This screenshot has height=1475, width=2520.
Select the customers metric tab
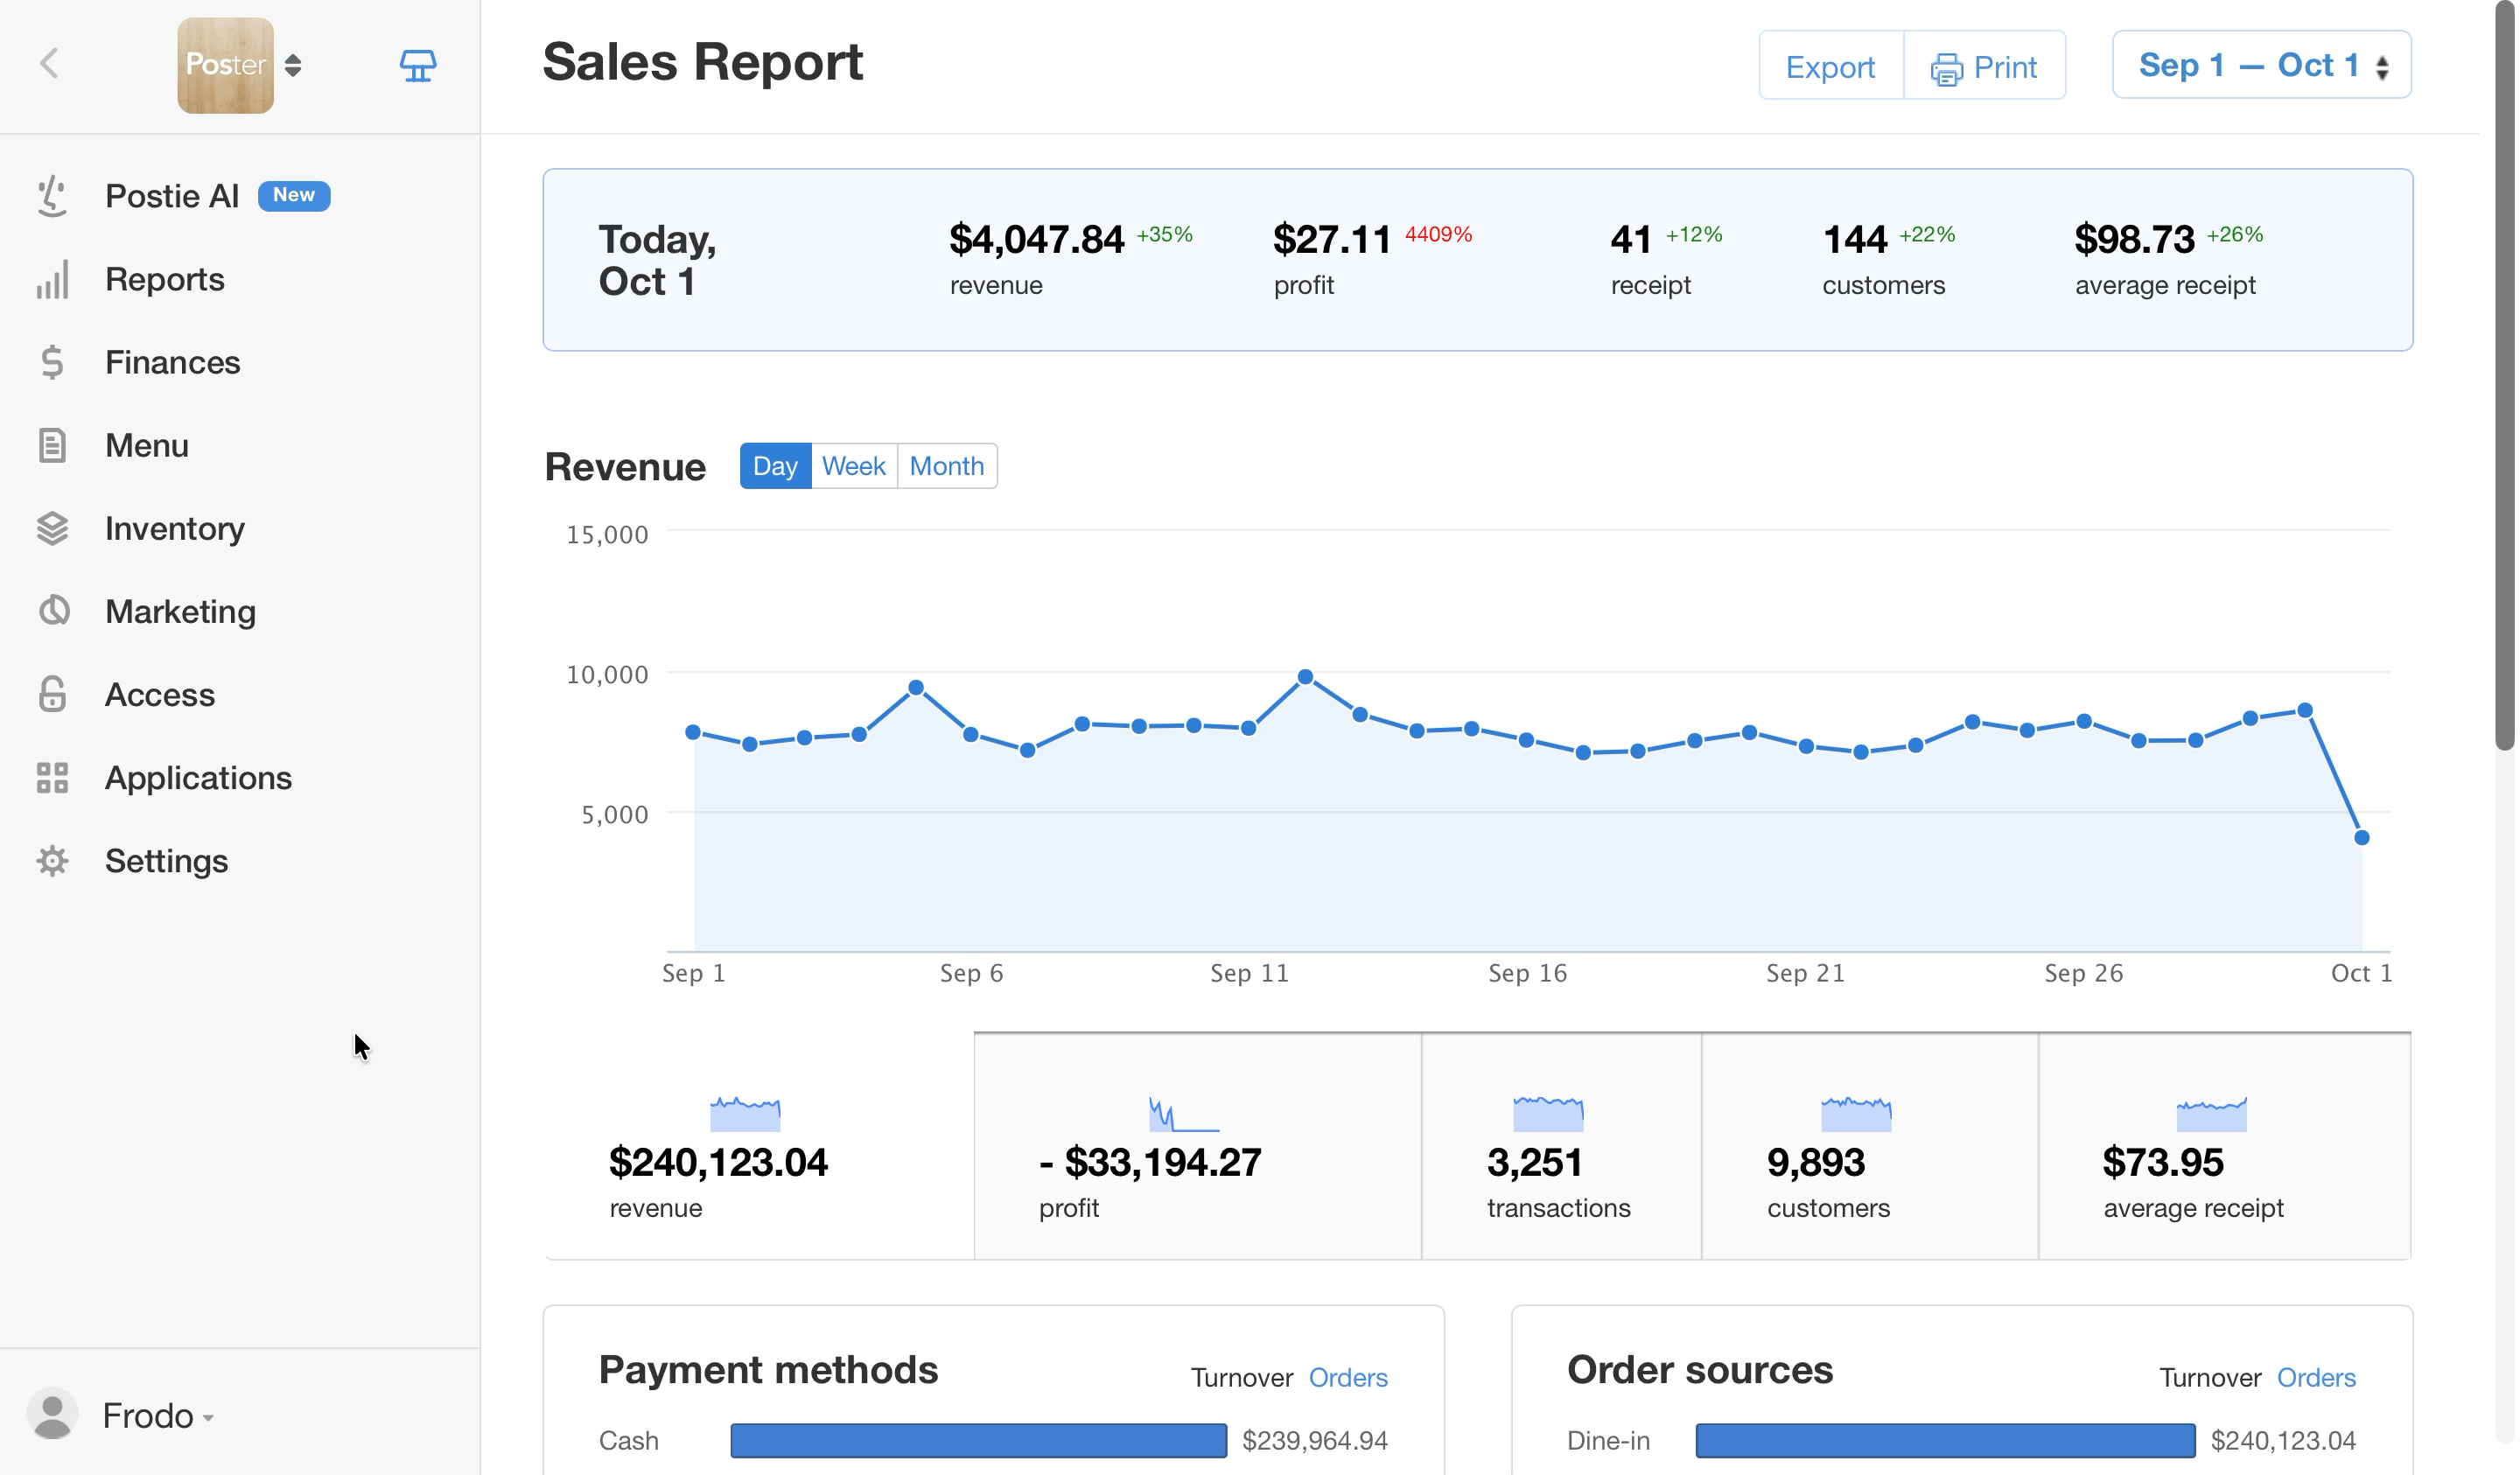coord(1869,1146)
